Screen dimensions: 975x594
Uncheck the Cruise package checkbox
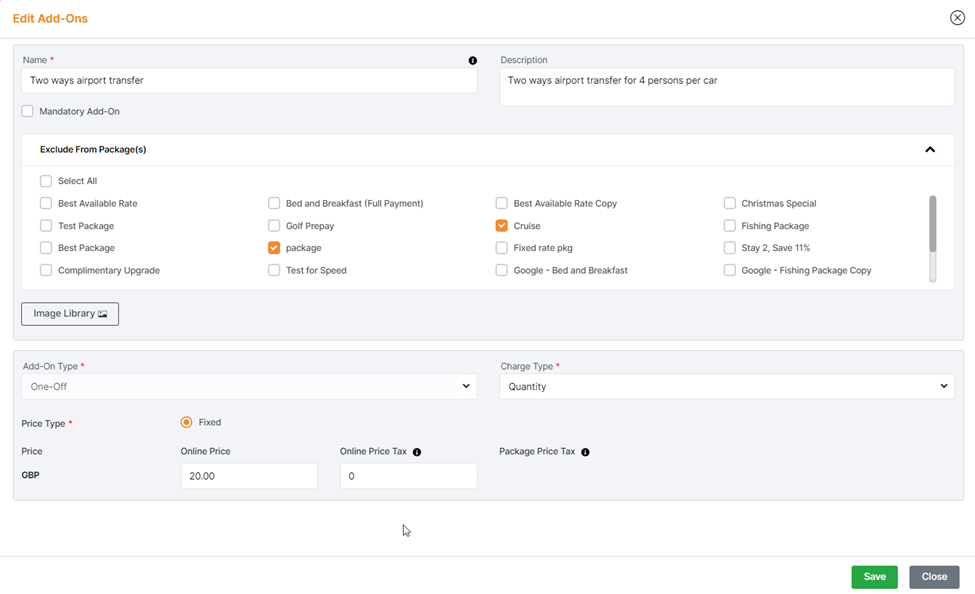pyautogui.click(x=502, y=226)
